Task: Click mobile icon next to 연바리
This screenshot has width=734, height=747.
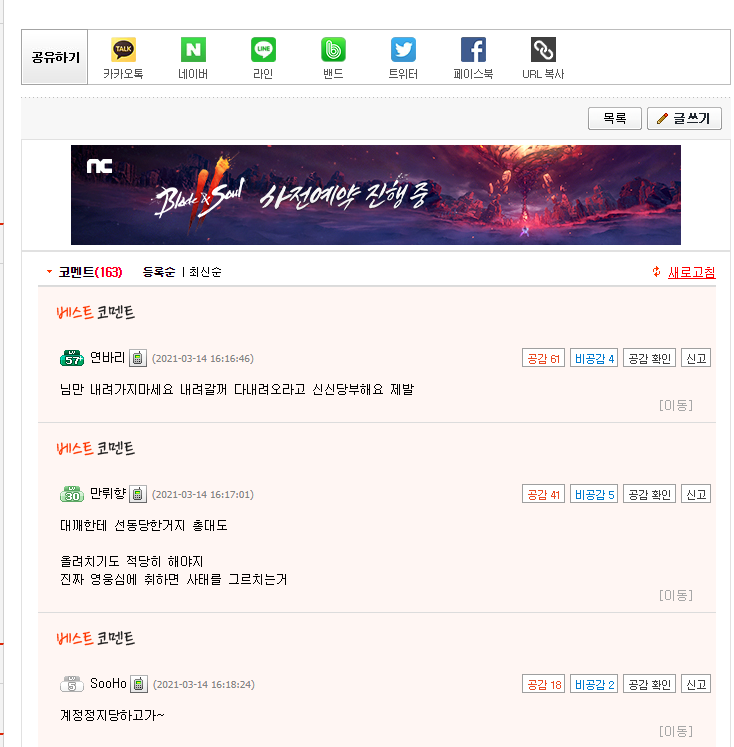Action: 138,358
